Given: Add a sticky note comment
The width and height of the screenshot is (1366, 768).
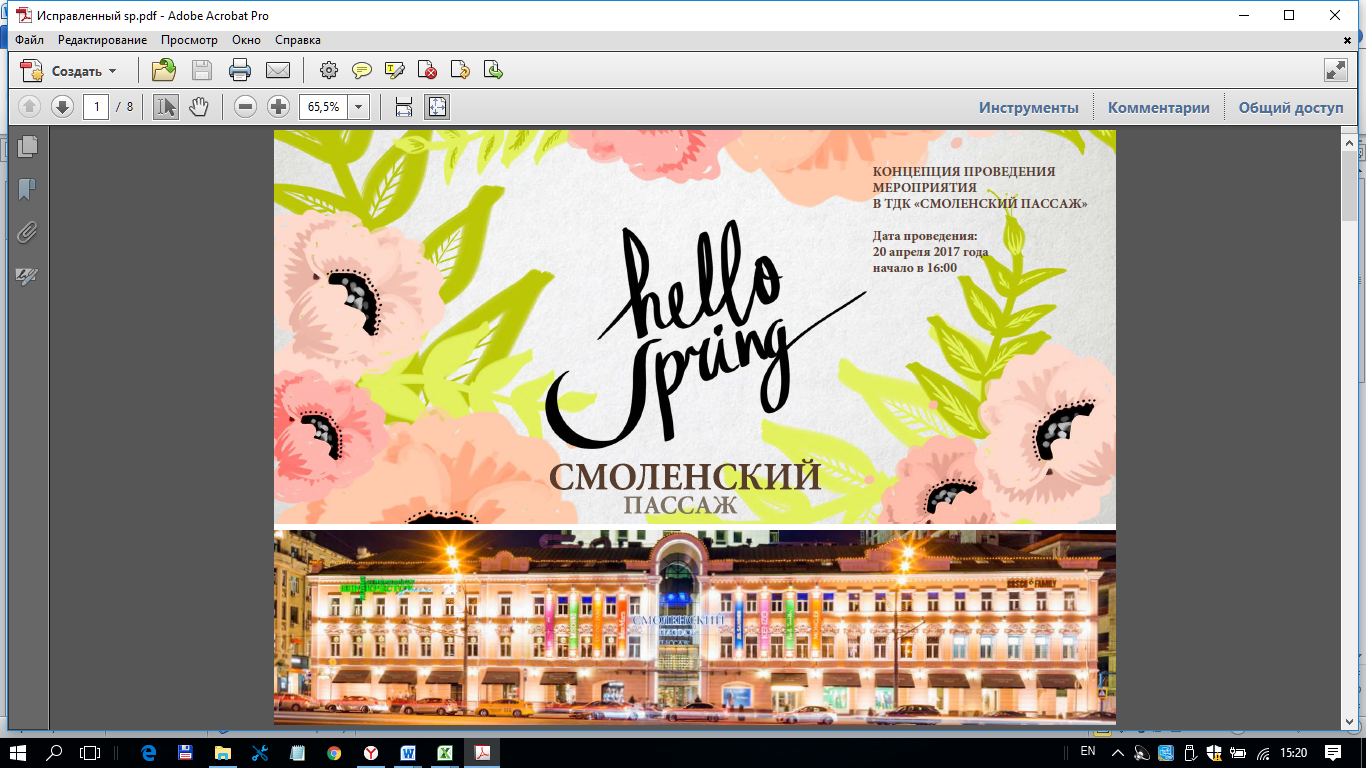Looking at the screenshot, I should coord(361,70).
